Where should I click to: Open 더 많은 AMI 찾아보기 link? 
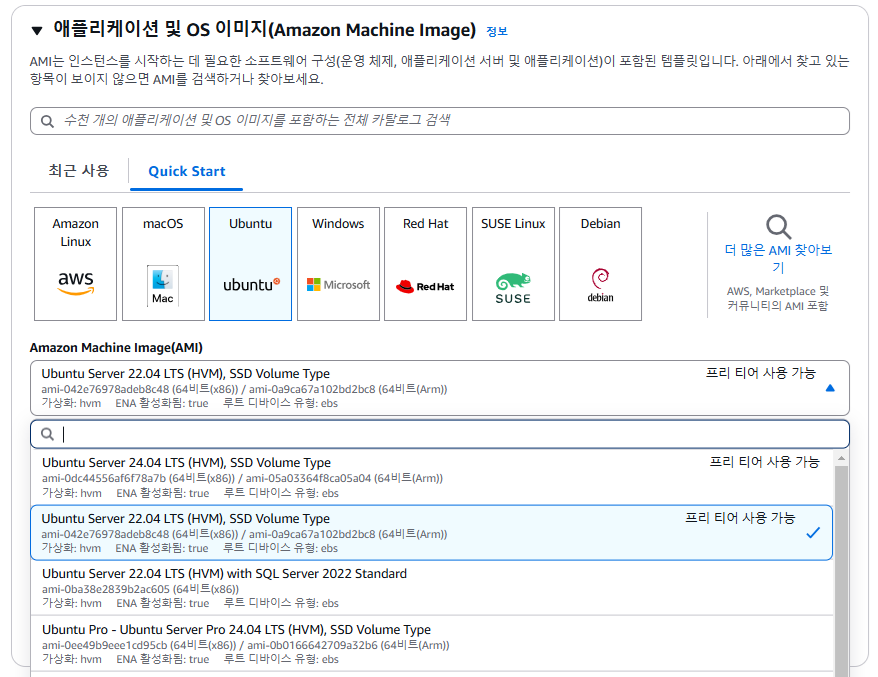click(778, 258)
